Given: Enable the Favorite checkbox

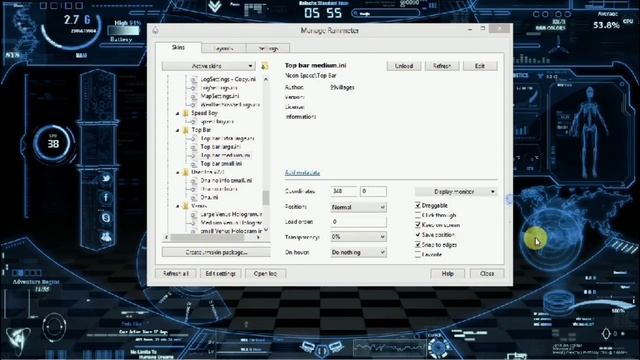Looking at the screenshot, I should [418, 254].
